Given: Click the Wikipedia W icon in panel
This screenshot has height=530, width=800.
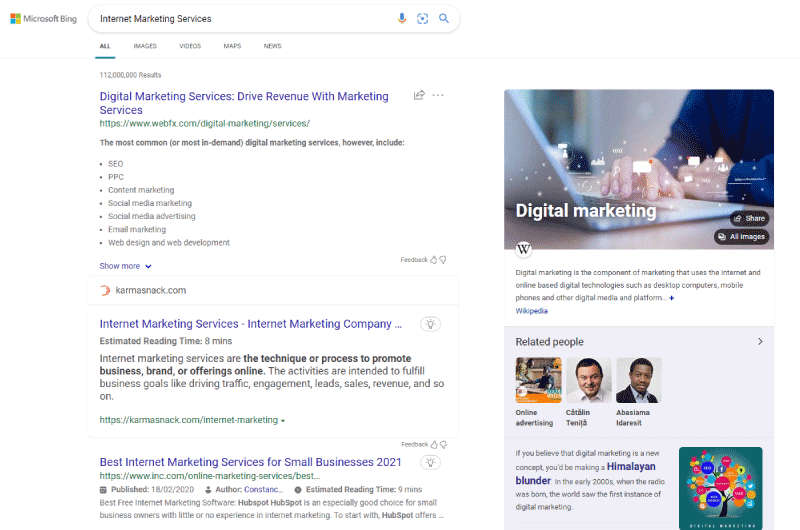Looking at the screenshot, I should click(x=523, y=249).
